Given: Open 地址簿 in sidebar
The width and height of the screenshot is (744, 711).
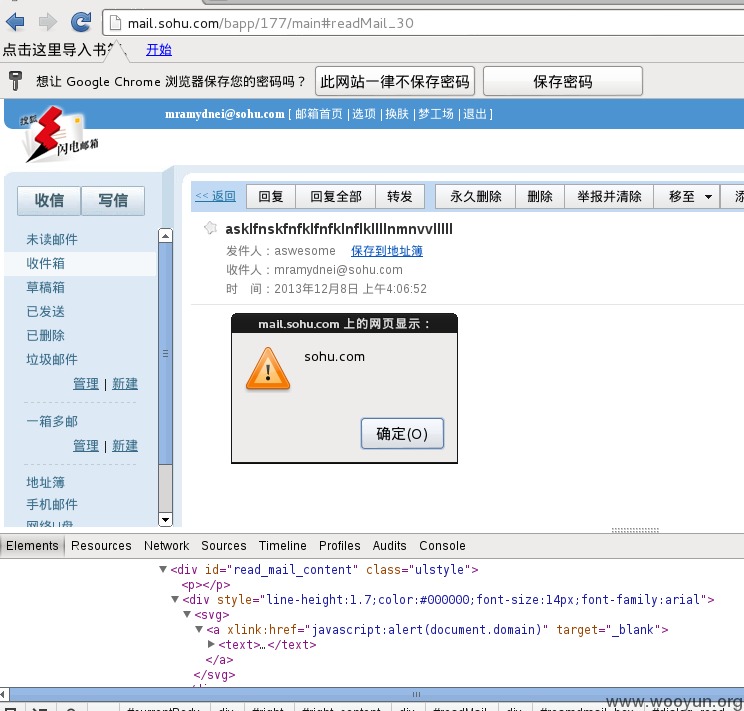Looking at the screenshot, I should pyautogui.click(x=46, y=482).
